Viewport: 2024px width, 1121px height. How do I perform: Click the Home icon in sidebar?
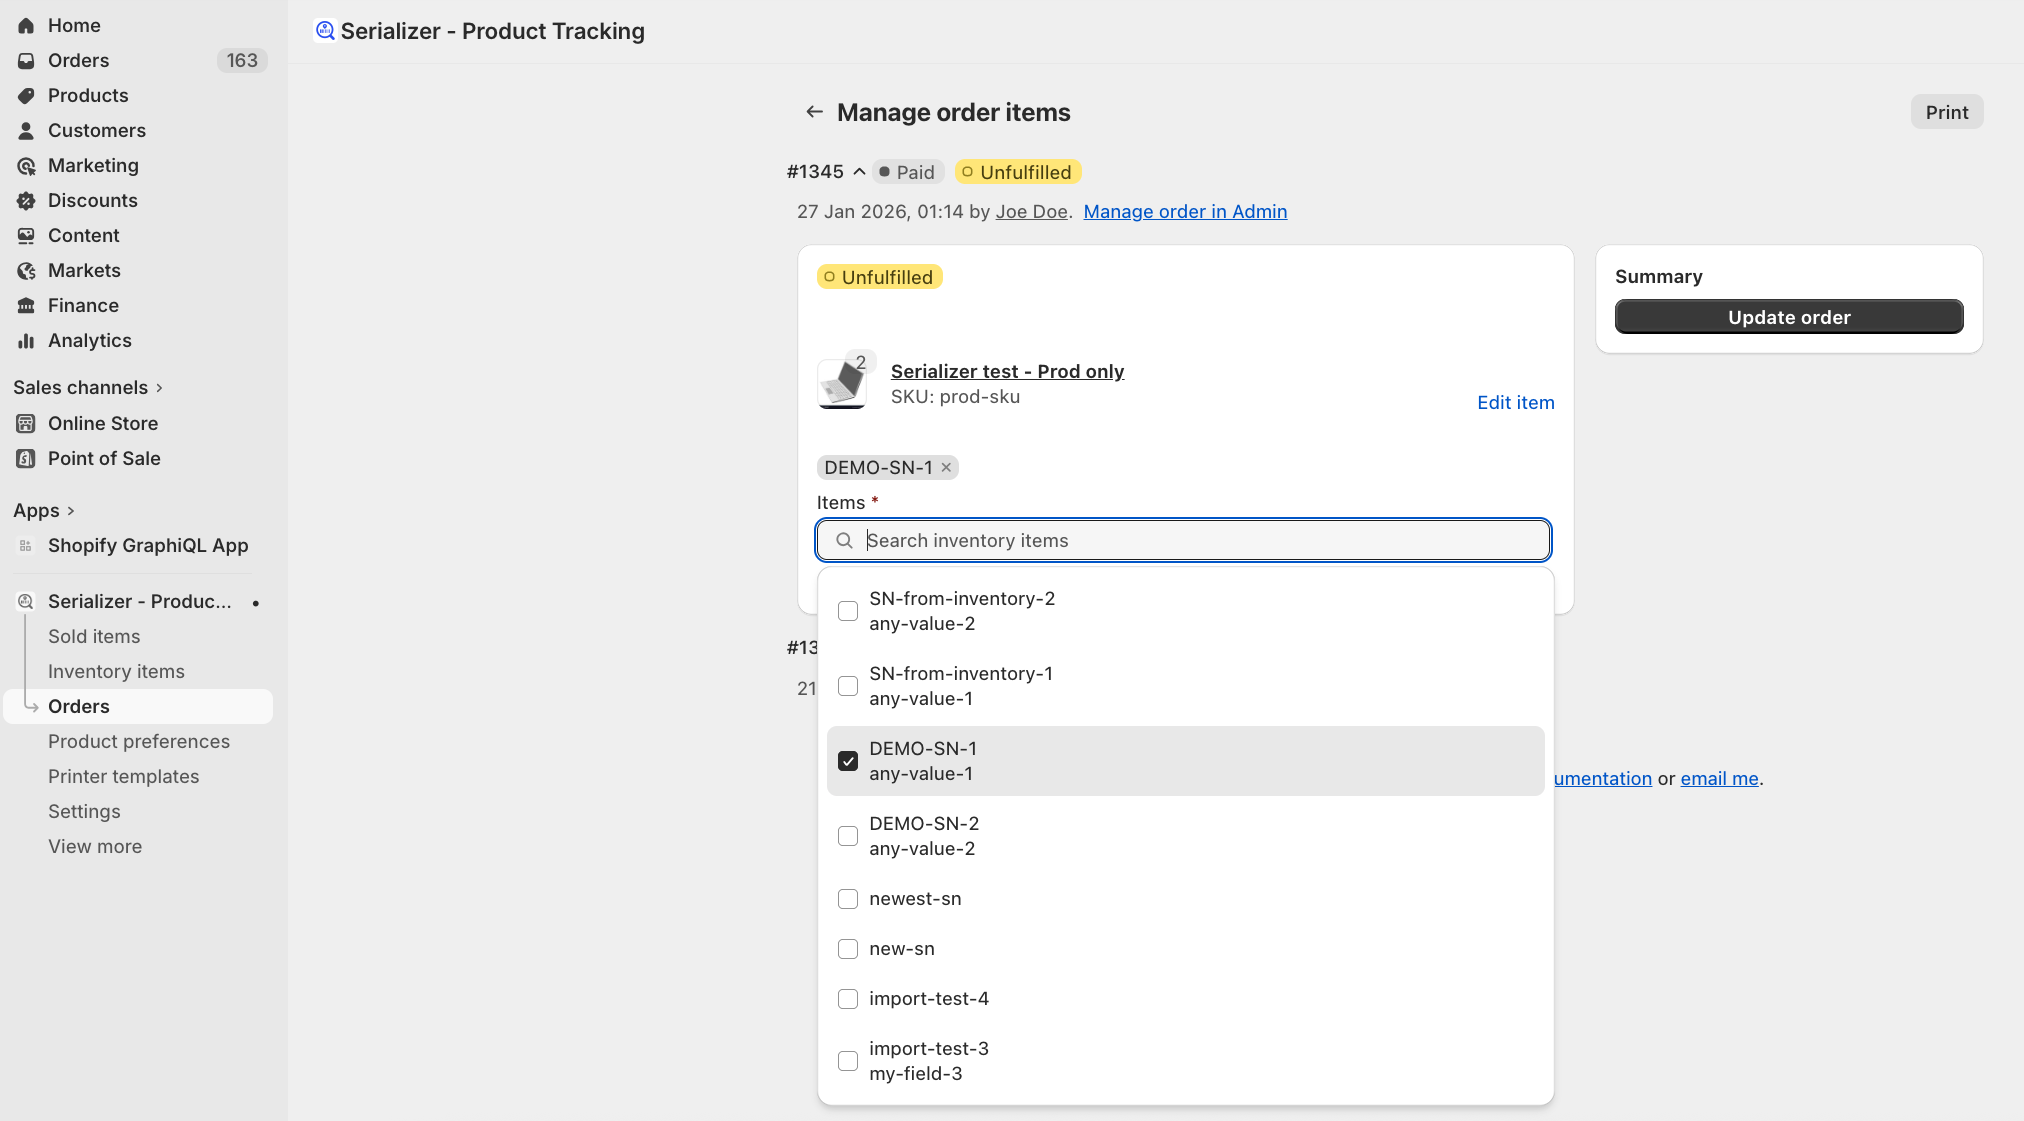coord(26,26)
